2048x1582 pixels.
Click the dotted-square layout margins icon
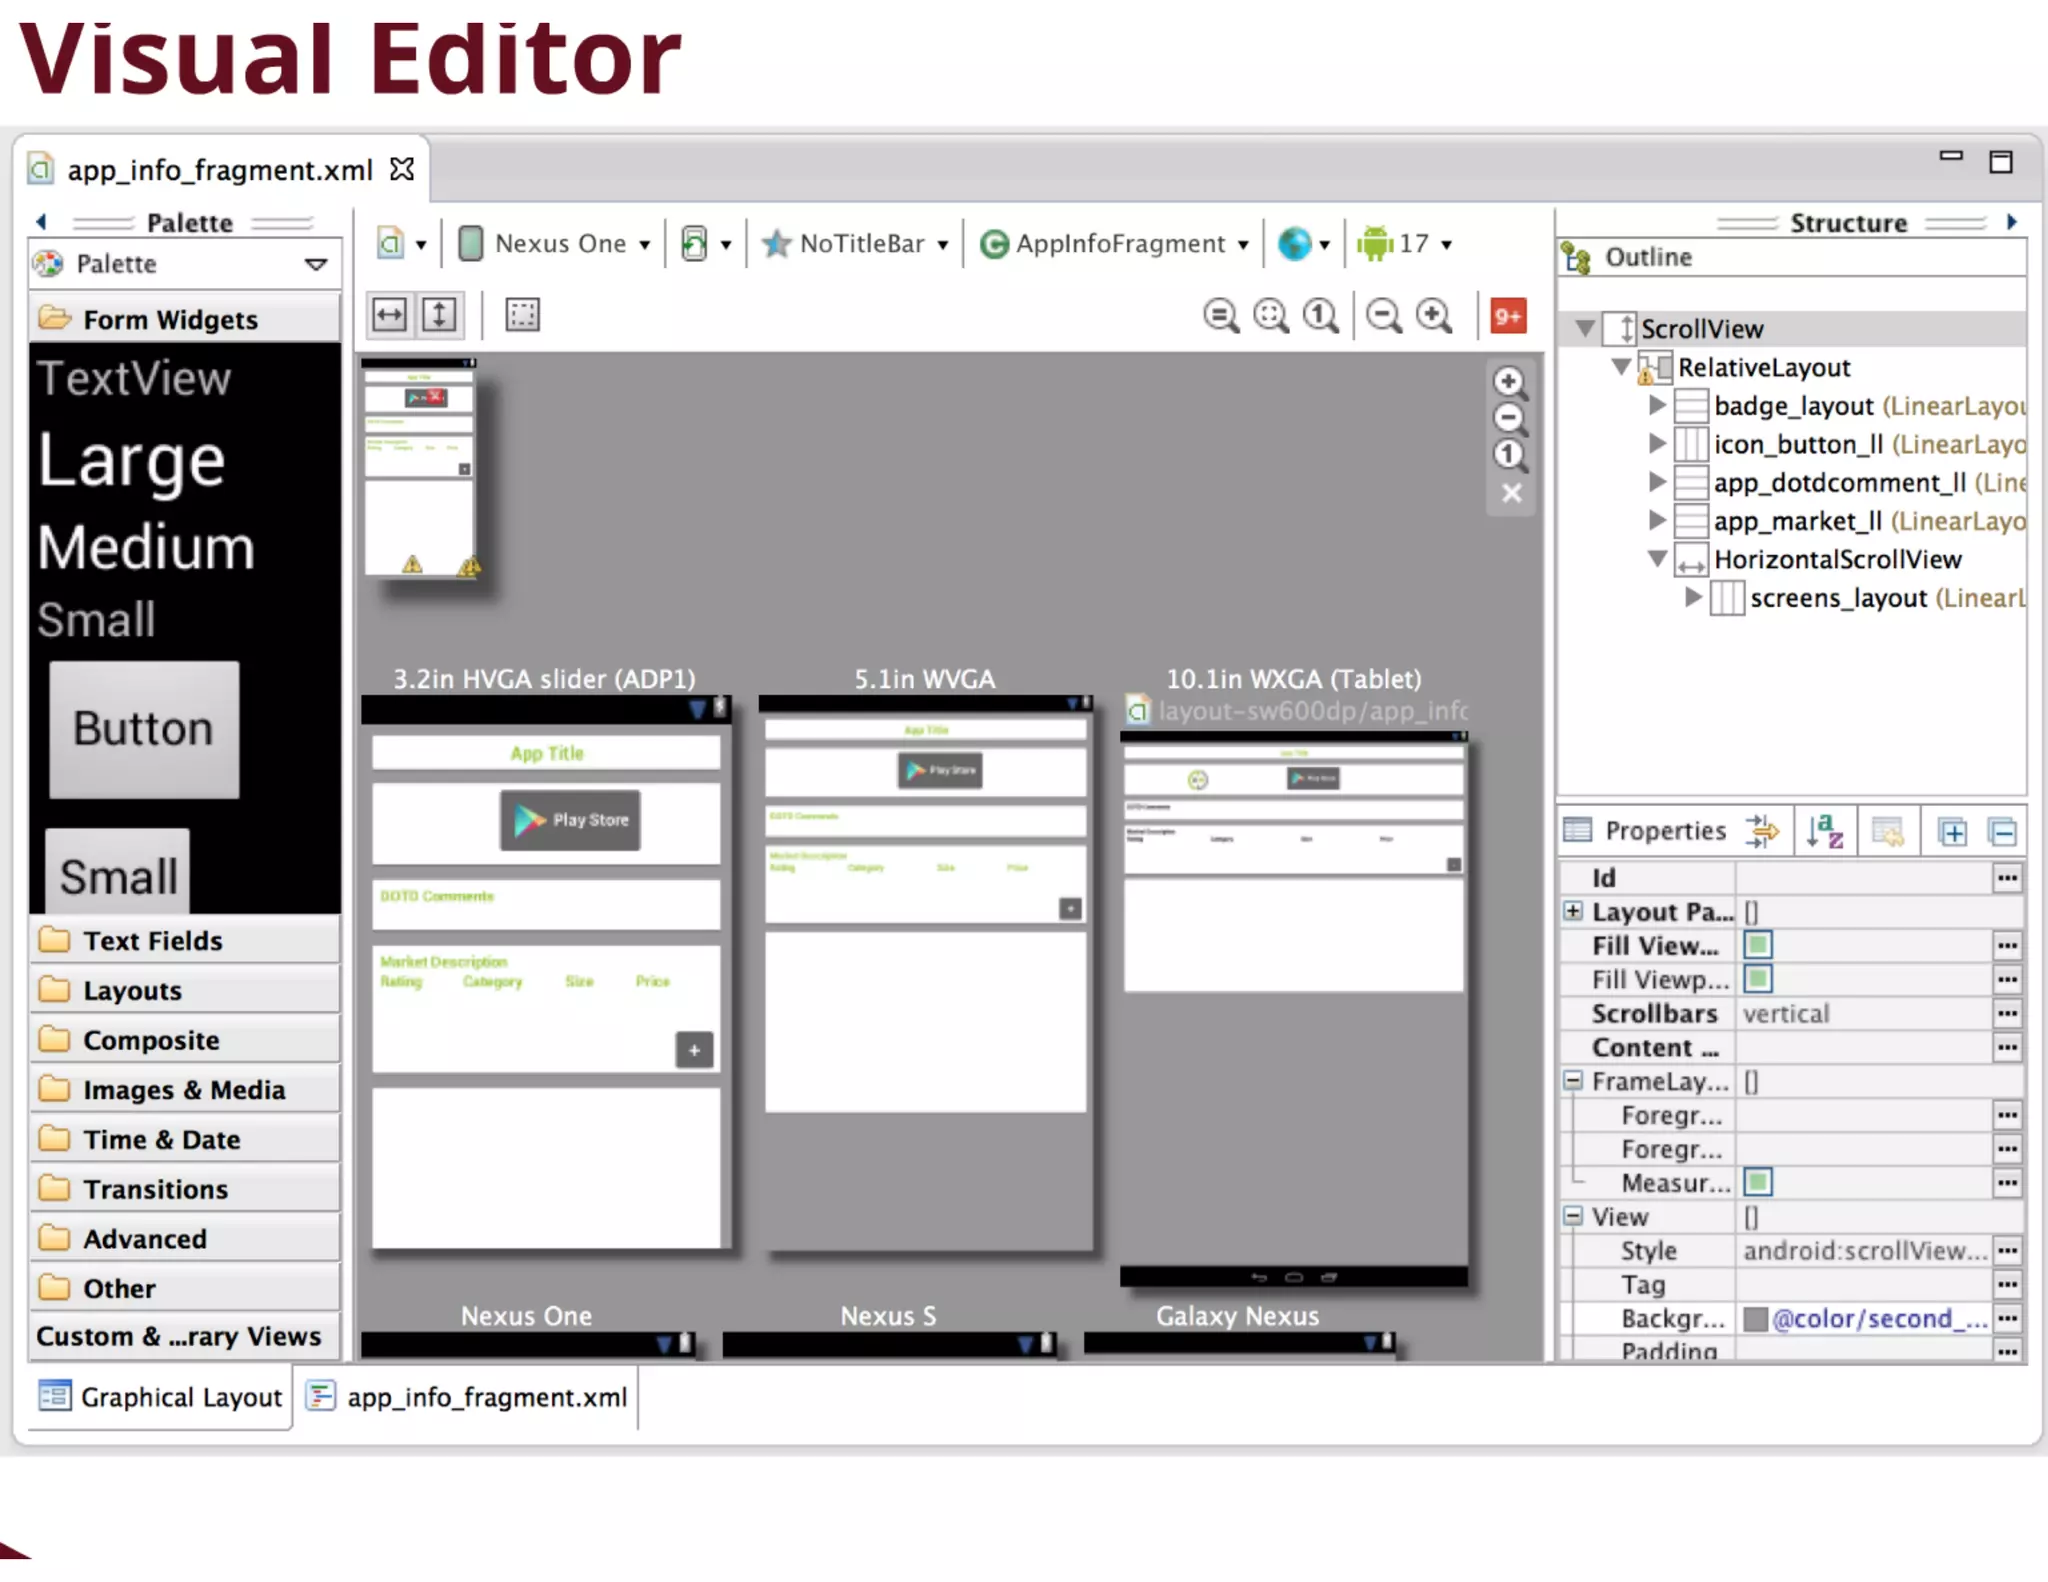pos(522,315)
